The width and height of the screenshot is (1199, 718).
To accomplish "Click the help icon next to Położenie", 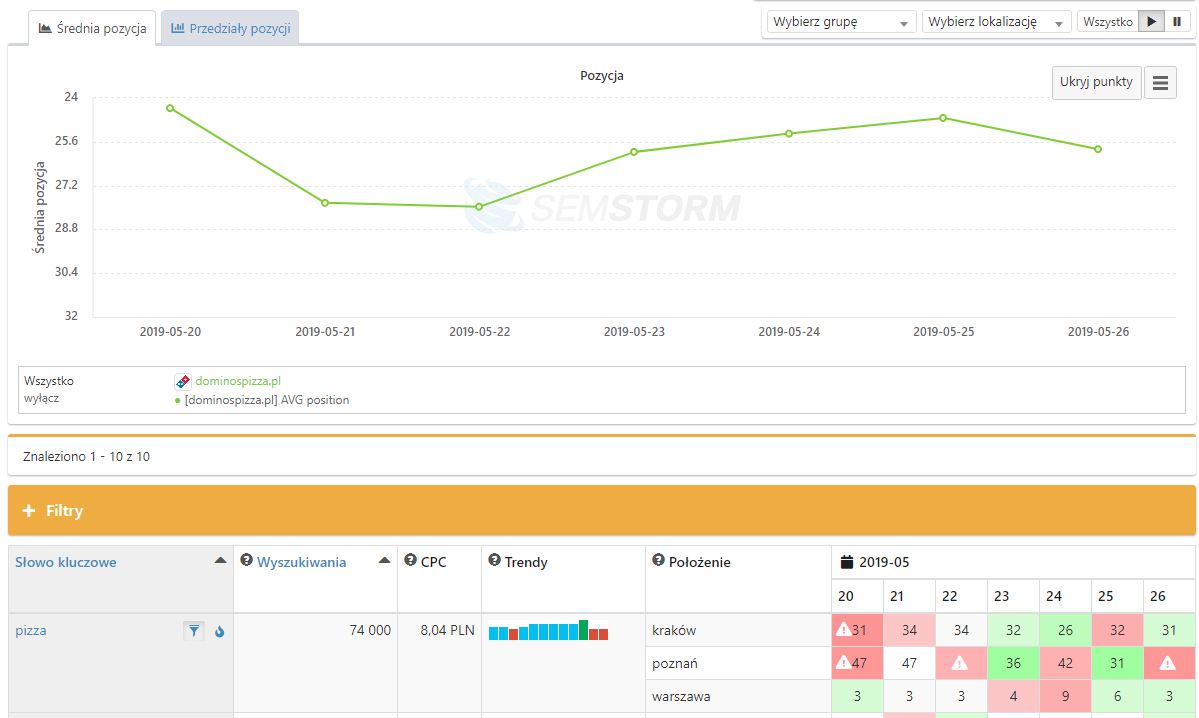I will [658, 561].
